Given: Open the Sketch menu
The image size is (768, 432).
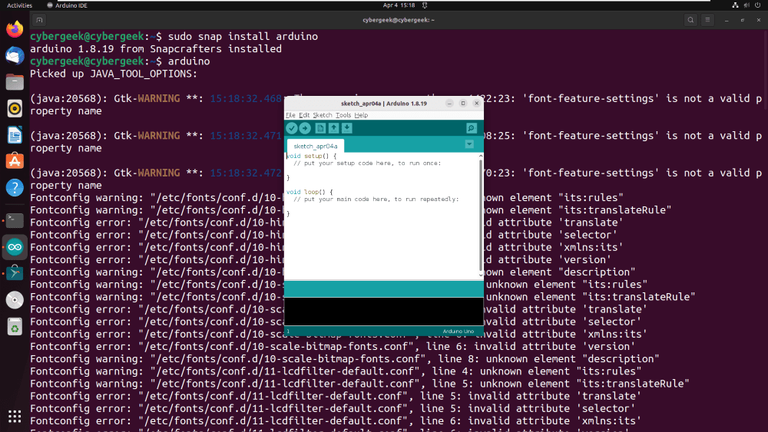Looking at the screenshot, I should 322,115.
